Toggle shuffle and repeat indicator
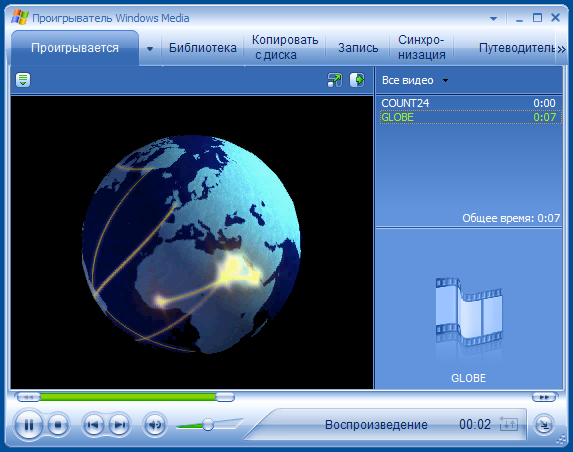 coord(509,424)
